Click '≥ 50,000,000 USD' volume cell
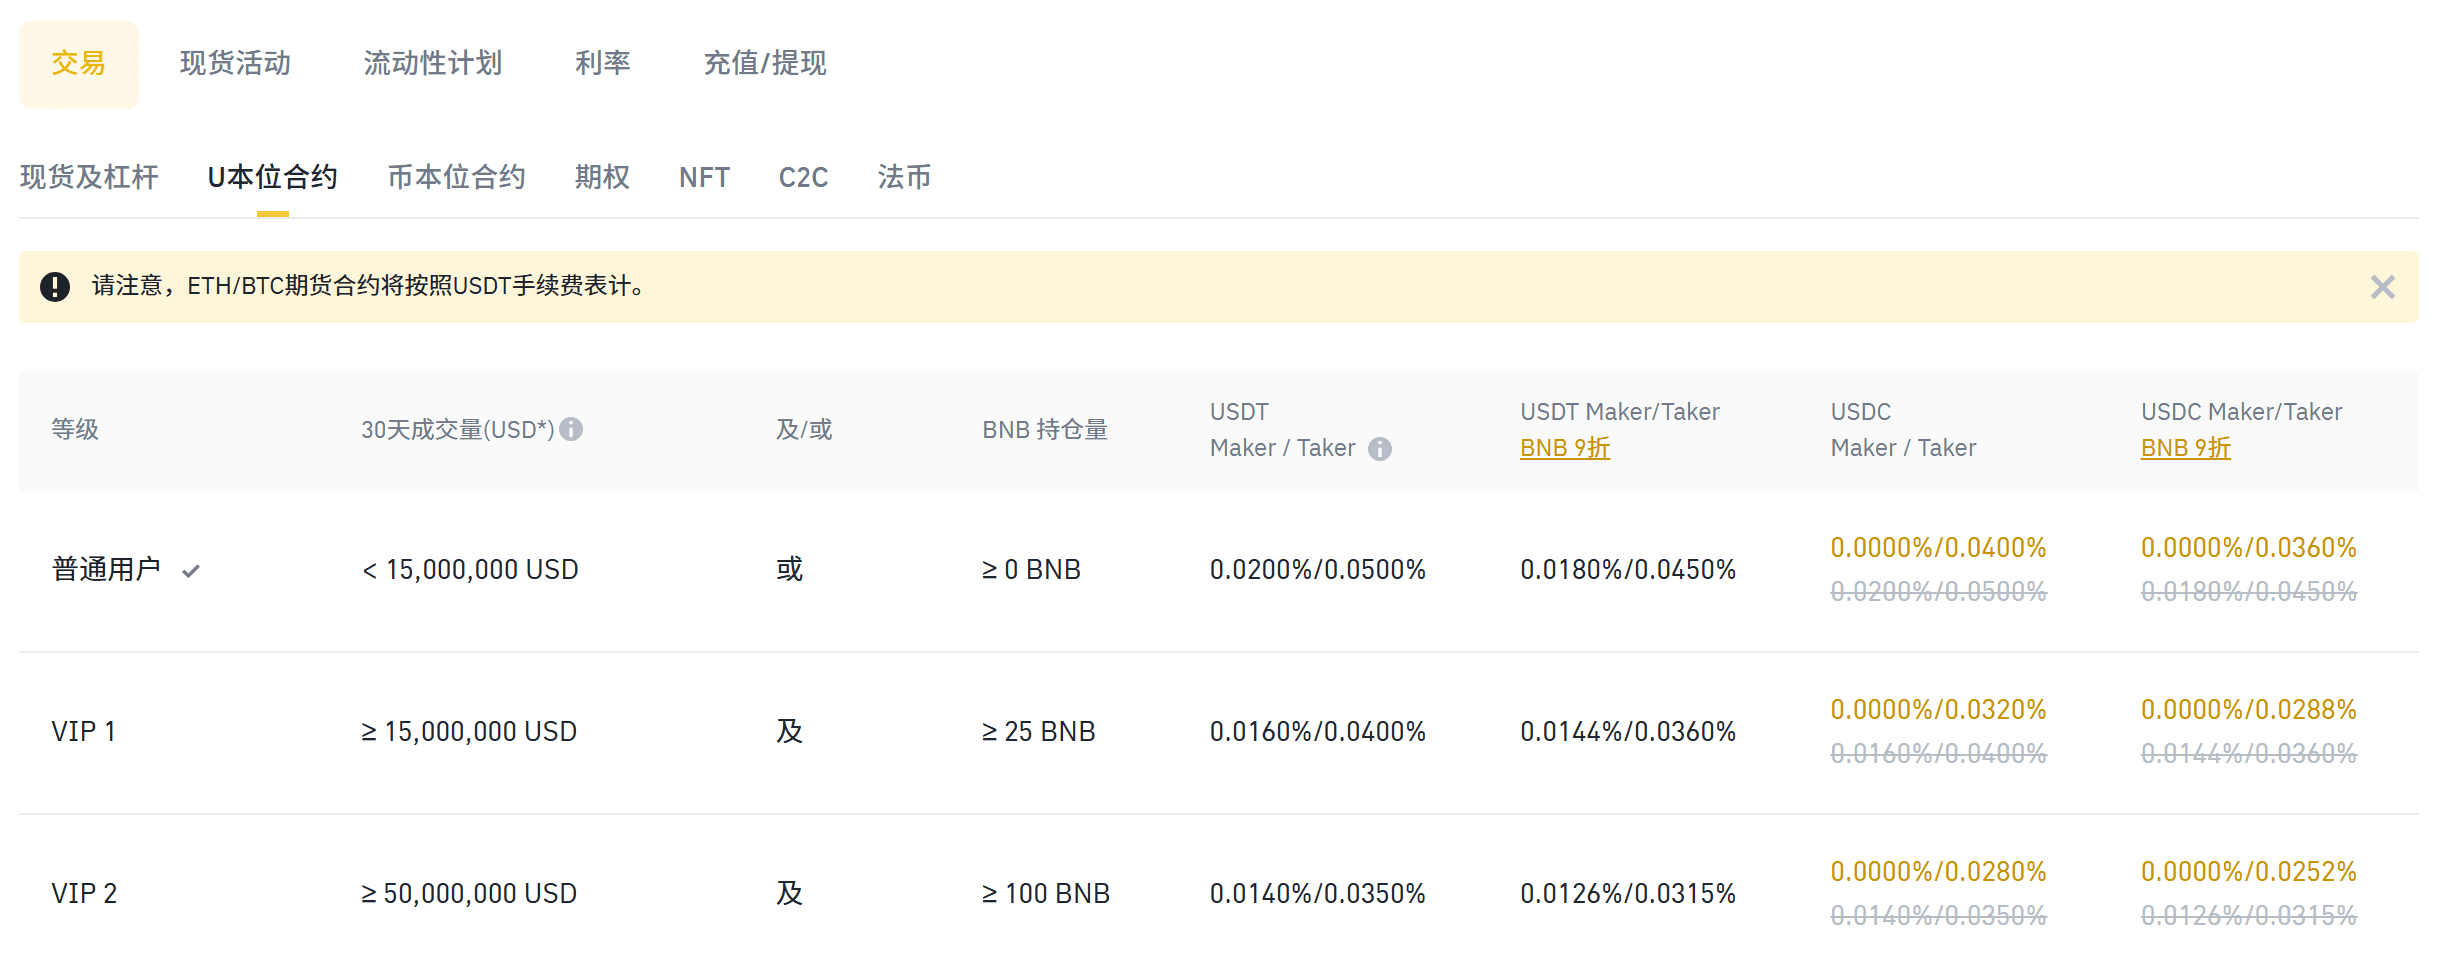 [x=469, y=894]
